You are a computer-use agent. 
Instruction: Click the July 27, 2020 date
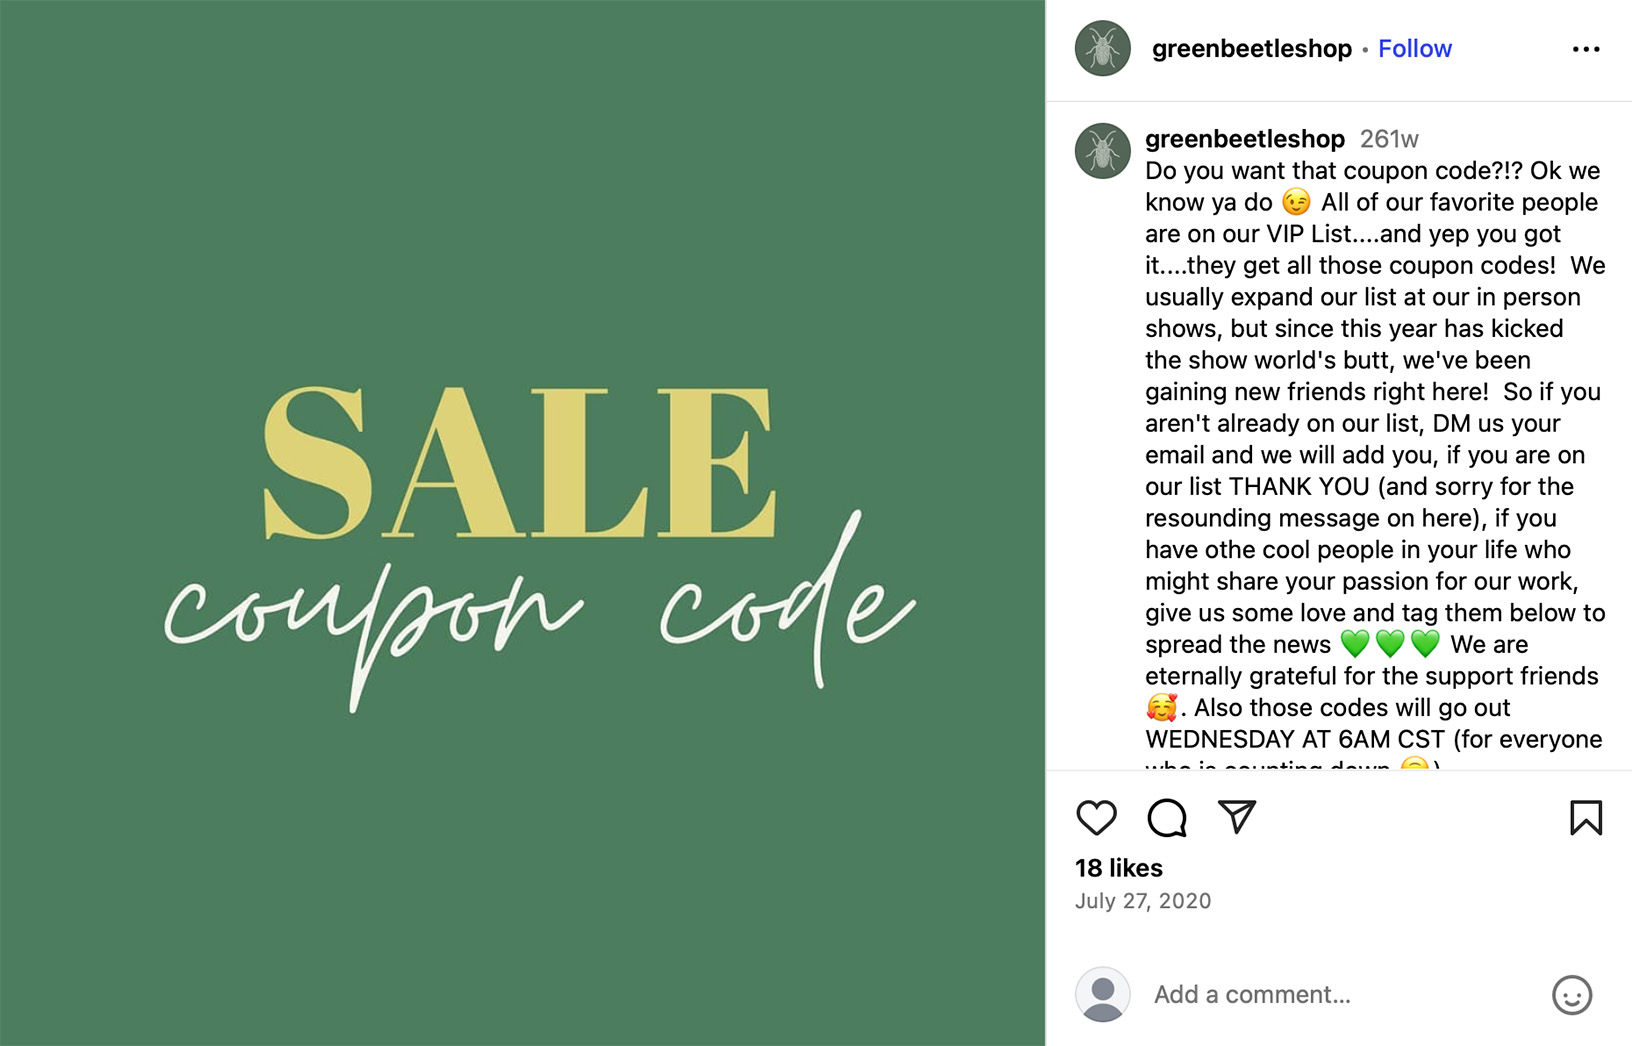click(1143, 901)
